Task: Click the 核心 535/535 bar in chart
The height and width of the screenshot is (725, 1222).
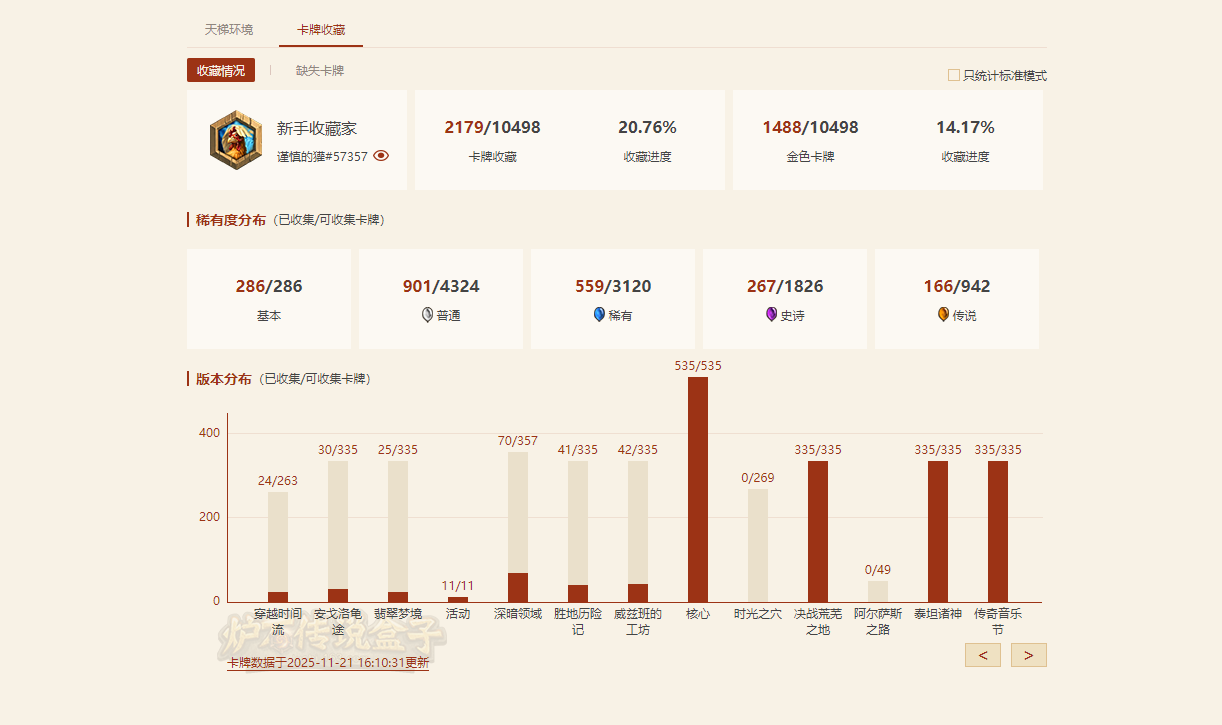Action: coord(698,489)
